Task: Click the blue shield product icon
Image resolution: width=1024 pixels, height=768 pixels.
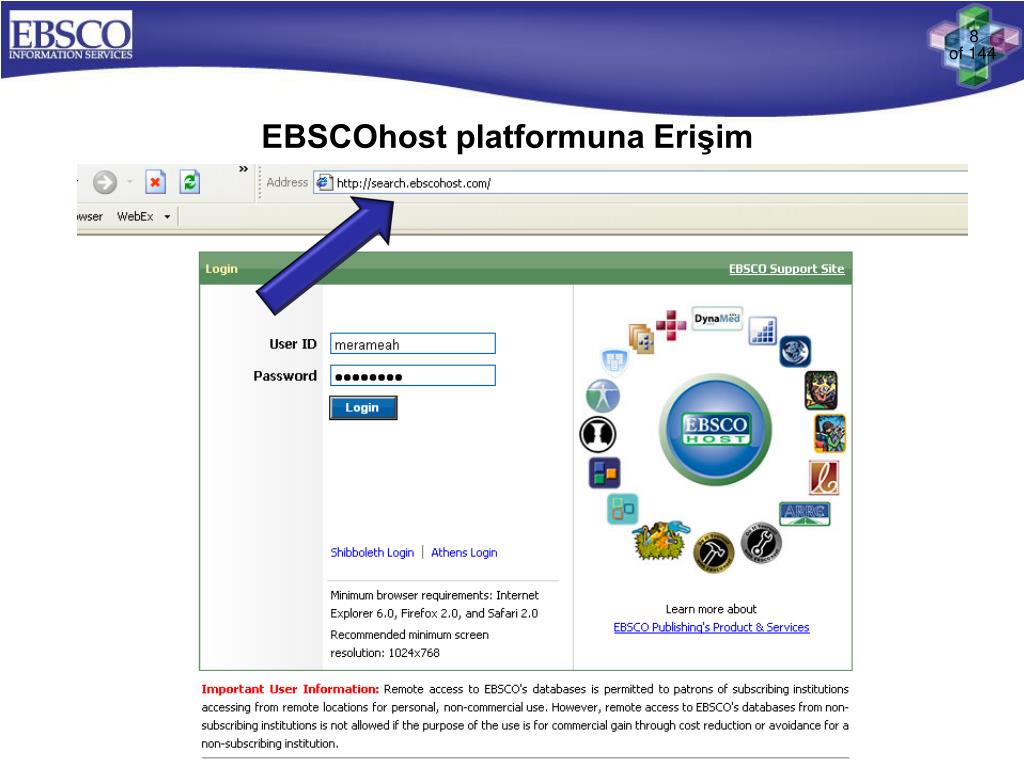Action: coord(614,360)
